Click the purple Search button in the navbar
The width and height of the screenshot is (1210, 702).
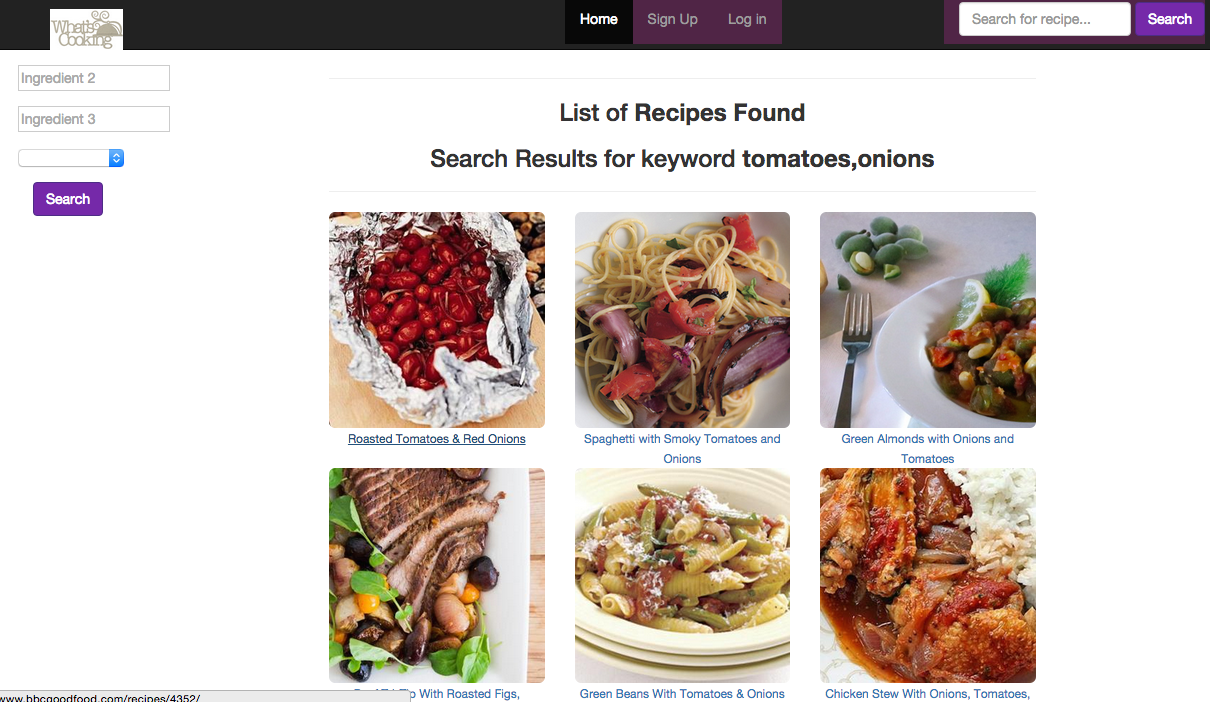coord(1169,19)
